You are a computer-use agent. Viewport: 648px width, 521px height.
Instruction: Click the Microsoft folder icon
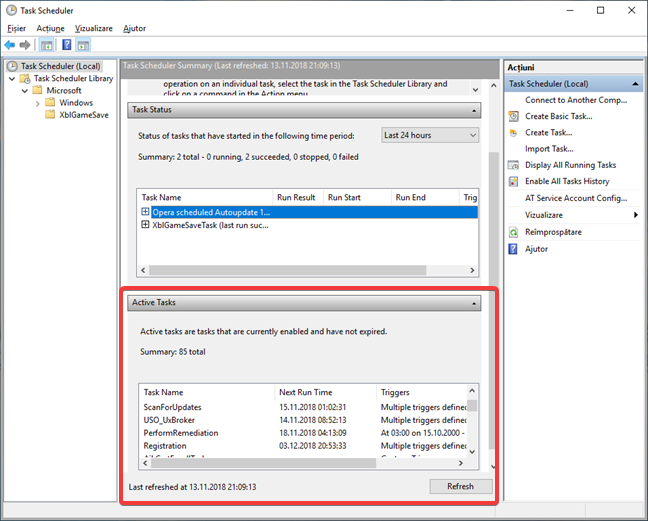[38, 90]
